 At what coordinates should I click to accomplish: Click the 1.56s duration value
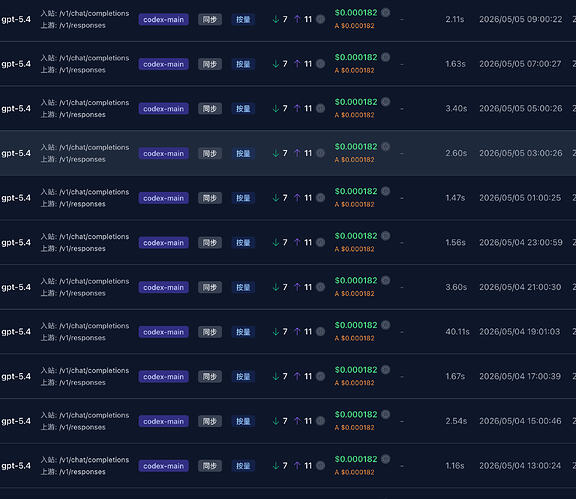tap(456, 243)
